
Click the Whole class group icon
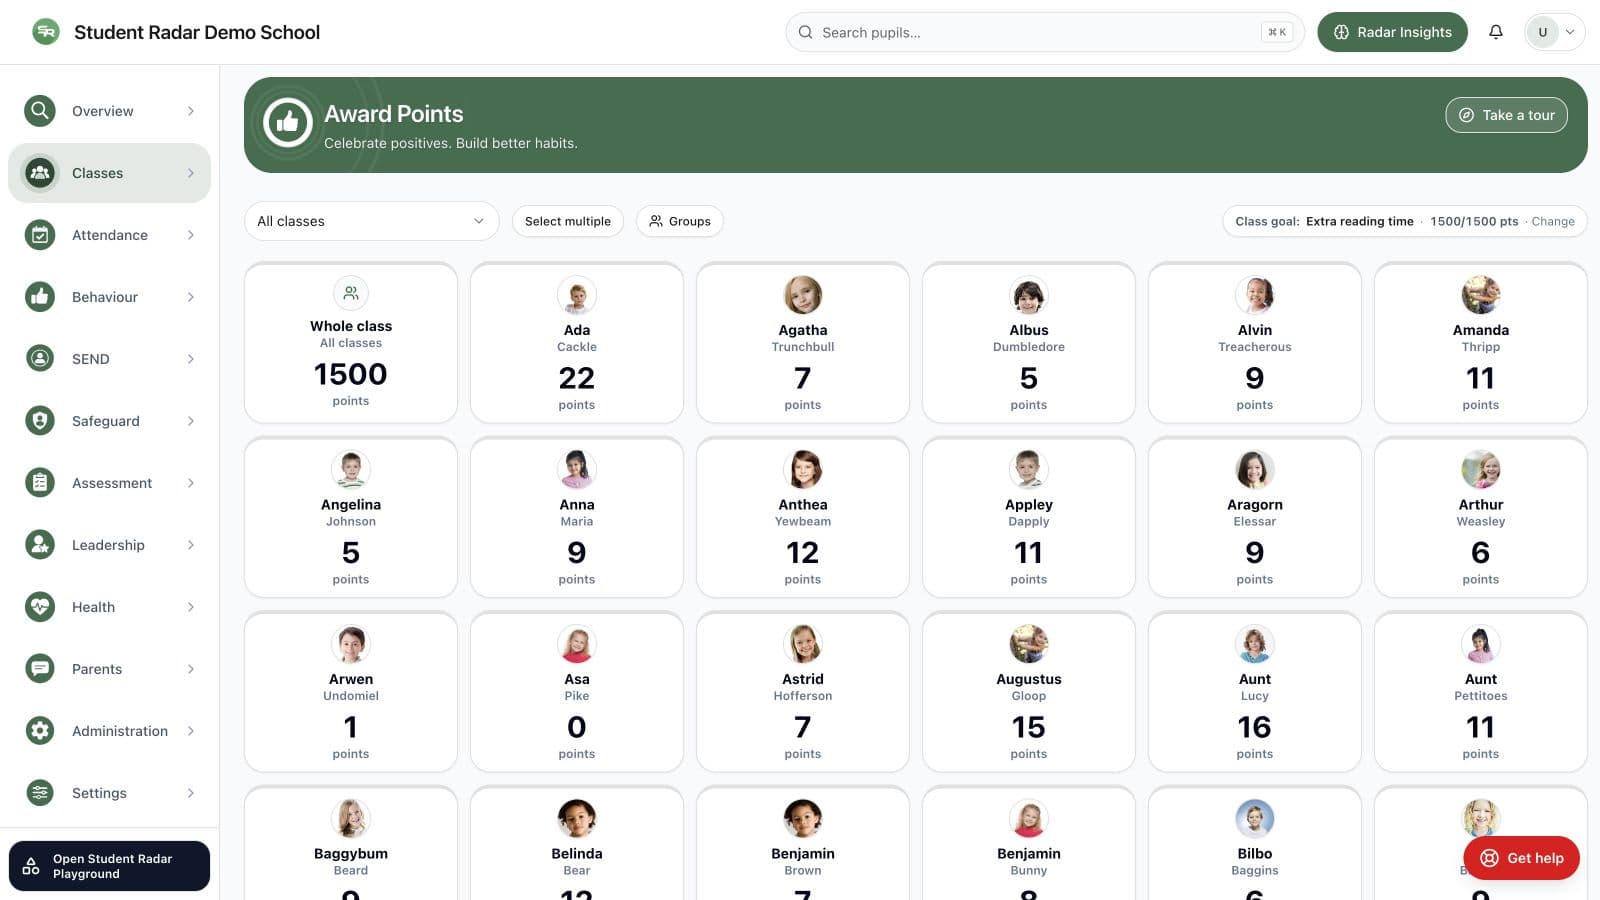[351, 293]
